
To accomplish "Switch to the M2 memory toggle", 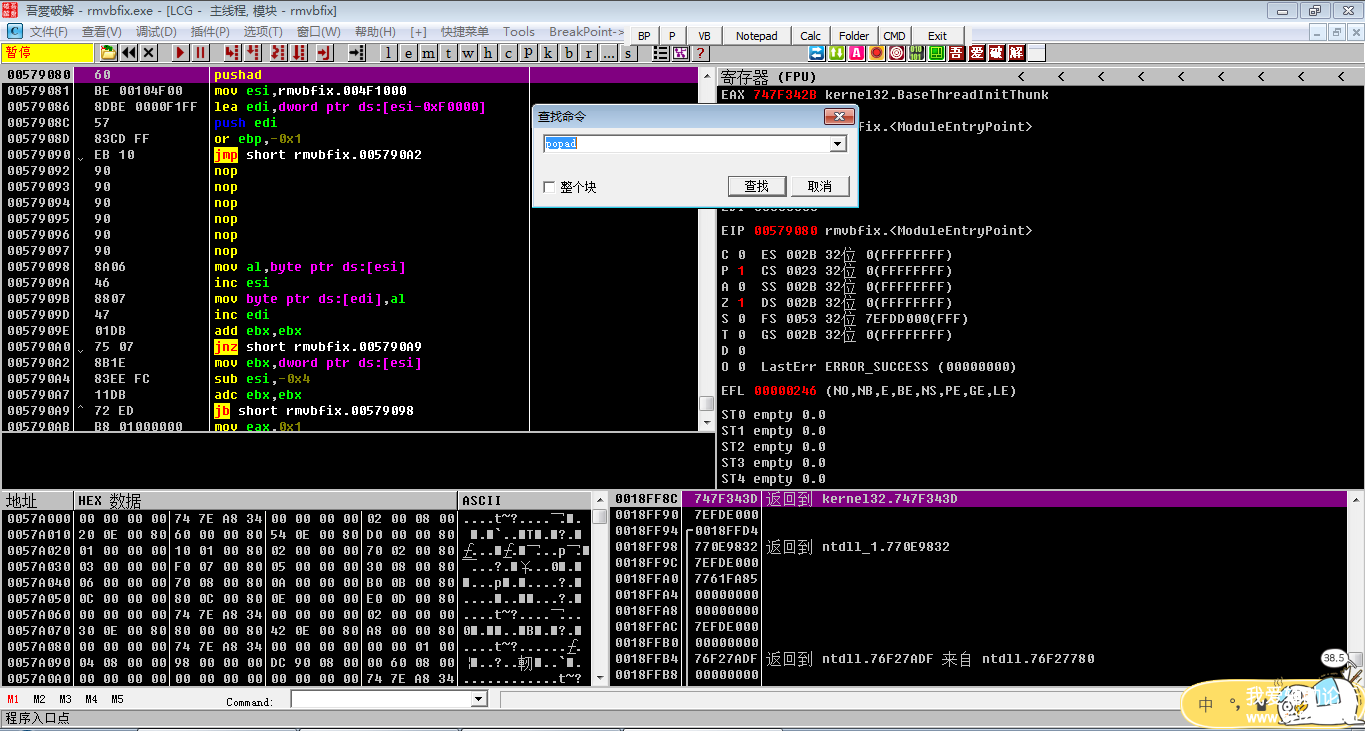I will click(x=39, y=699).
